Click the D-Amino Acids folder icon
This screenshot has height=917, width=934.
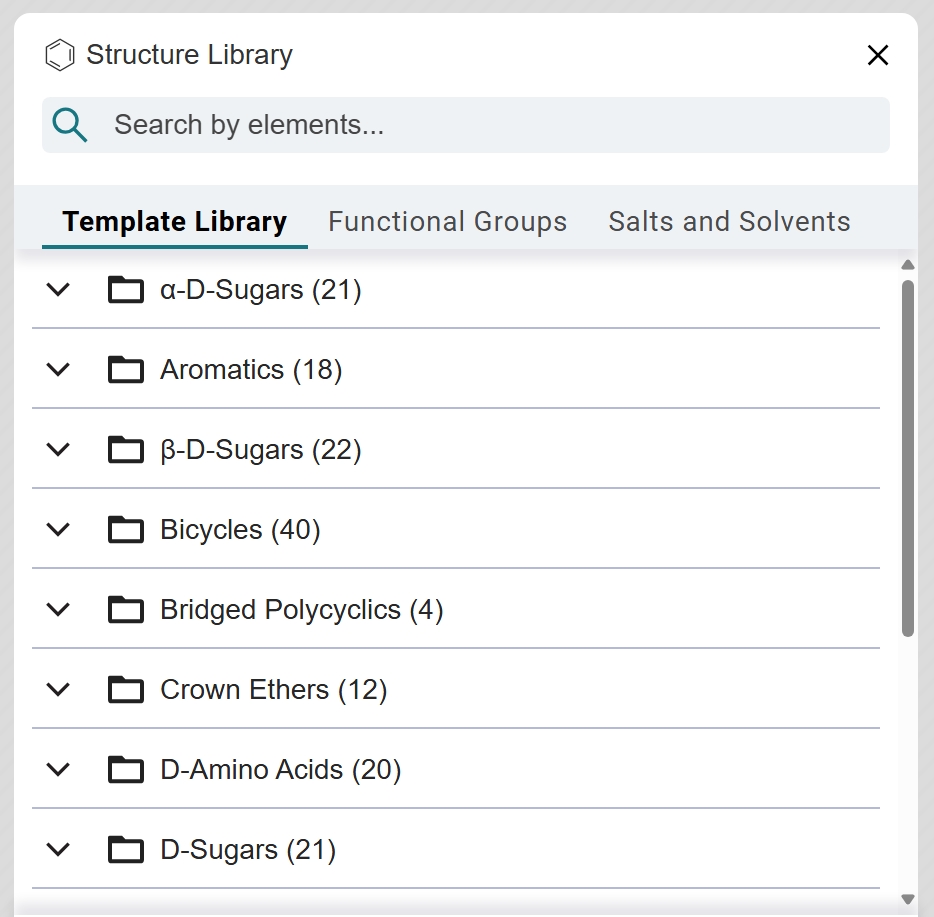(x=126, y=770)
